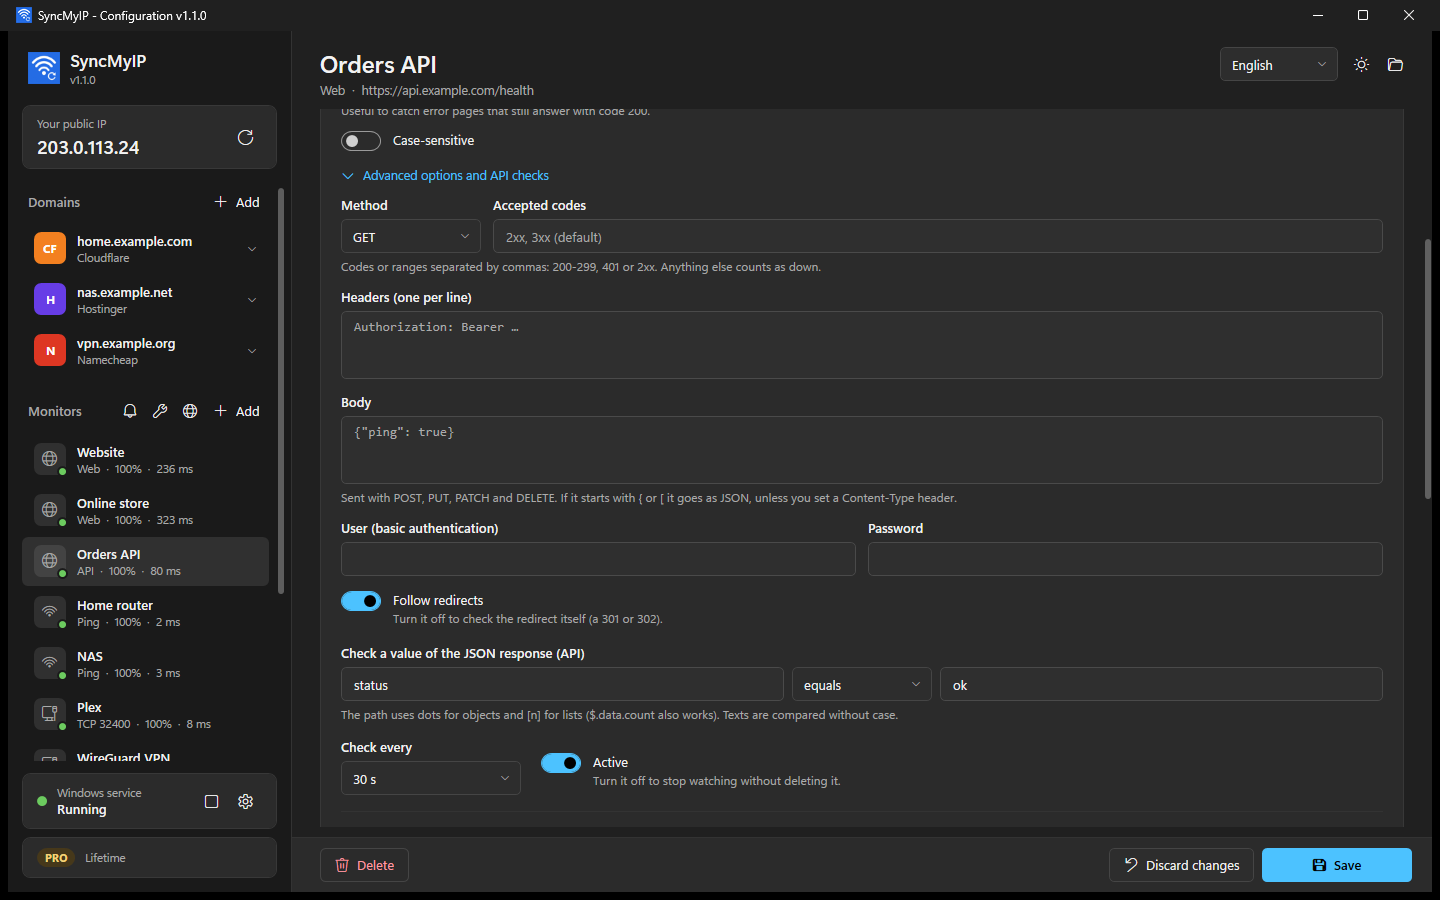This screenshot has height=900, width=1440.
Task: Delete the Orders API monitor
Action: click(364, 865)
